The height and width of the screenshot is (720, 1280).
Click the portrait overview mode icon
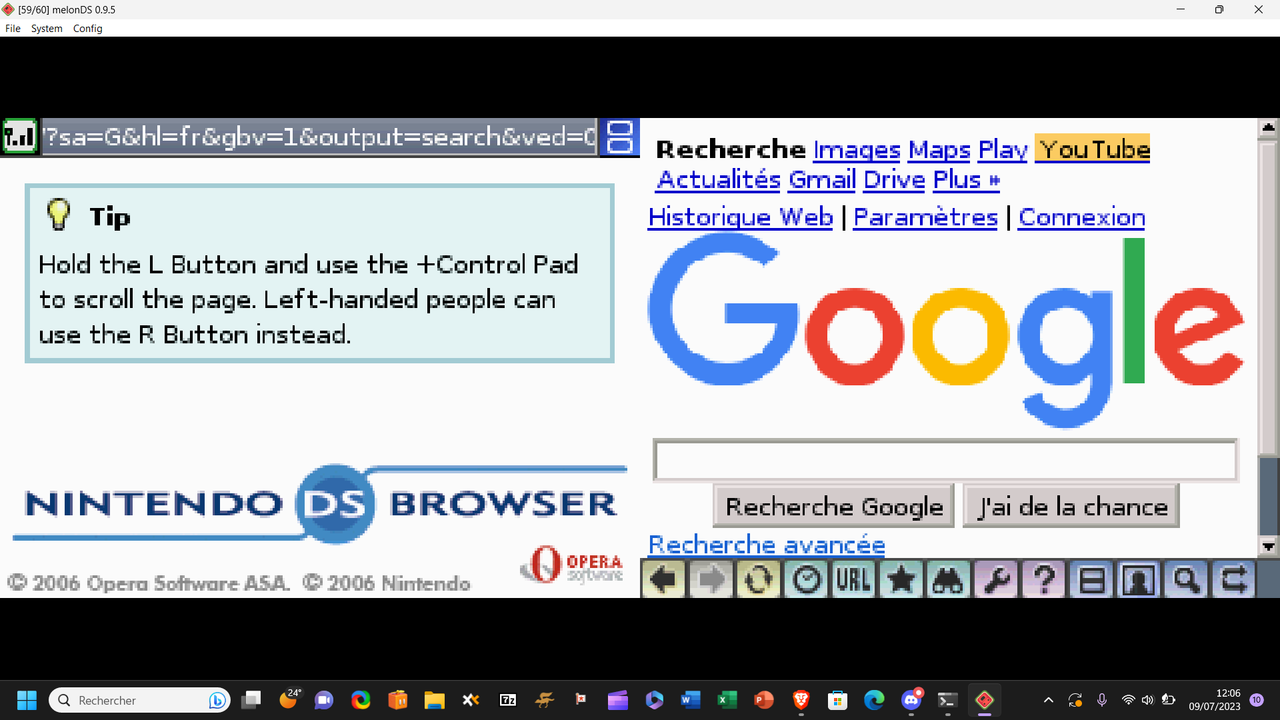(x=1139, y=579)
